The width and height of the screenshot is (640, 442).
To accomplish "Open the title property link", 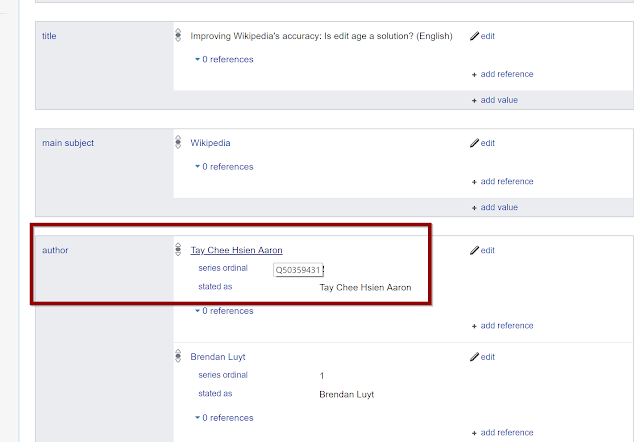I will tap(49, 36).
